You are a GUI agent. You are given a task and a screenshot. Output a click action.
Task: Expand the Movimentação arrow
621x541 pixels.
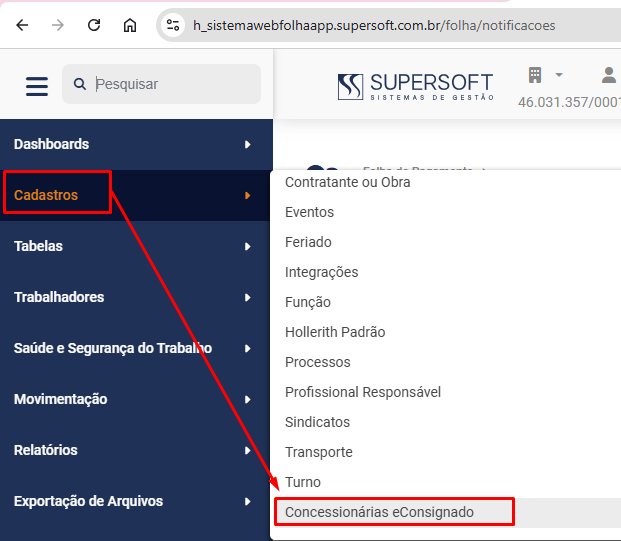248,399
